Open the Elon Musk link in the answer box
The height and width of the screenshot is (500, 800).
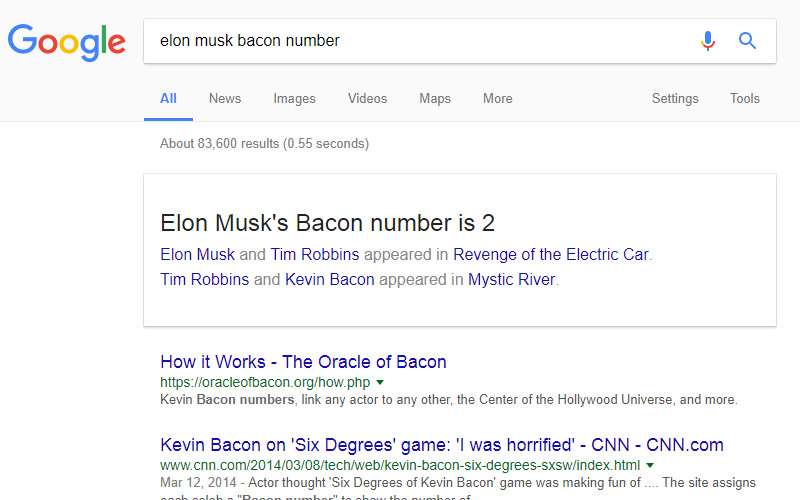pyautogui.click(x=197, y=254)
